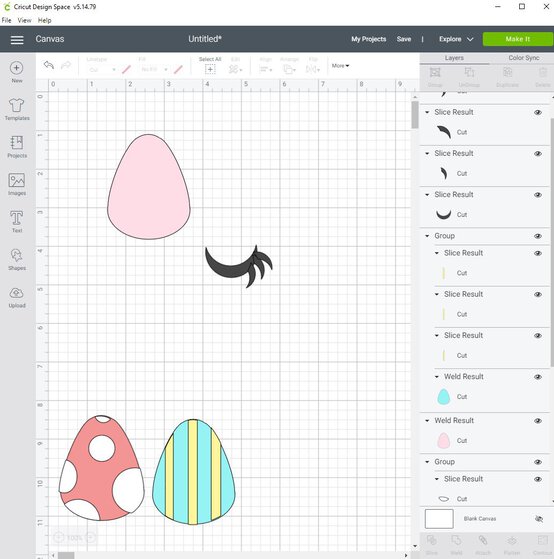This screenshot has width=554, height=559.
Task: Open the Images library
Action: tap(17, 184)
